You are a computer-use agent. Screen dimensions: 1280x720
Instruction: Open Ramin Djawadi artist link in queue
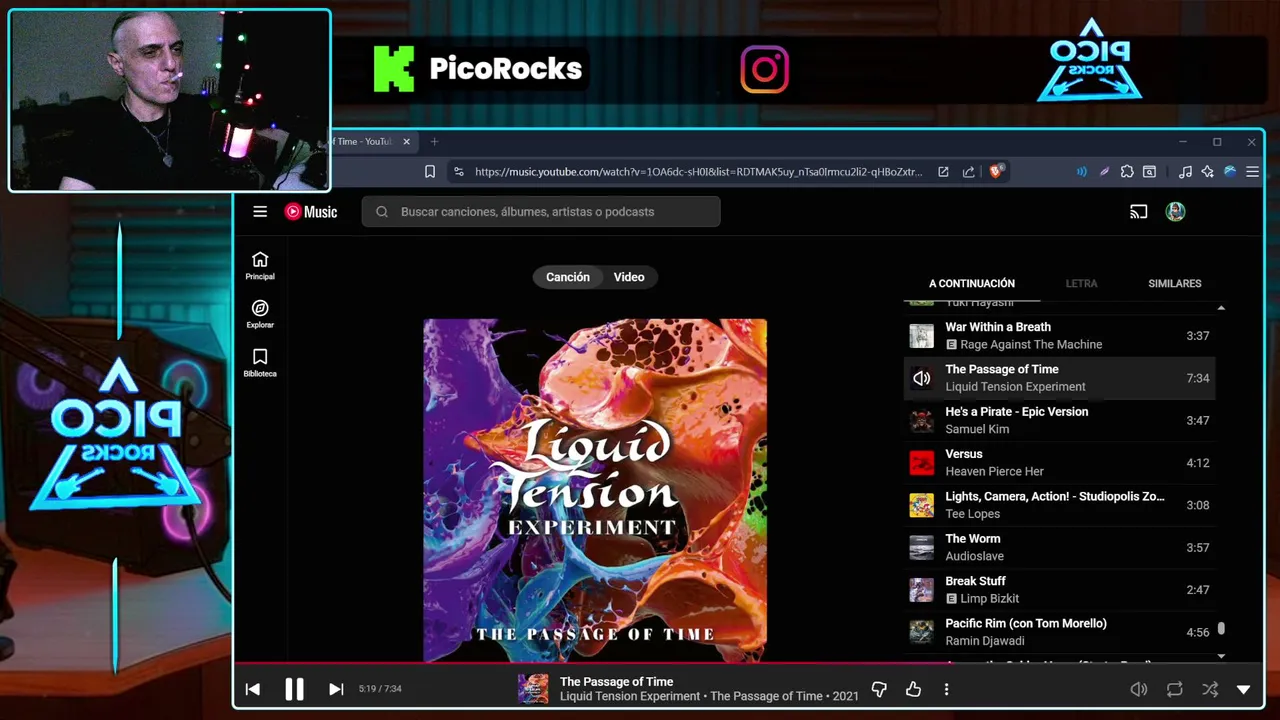point(985,641)
